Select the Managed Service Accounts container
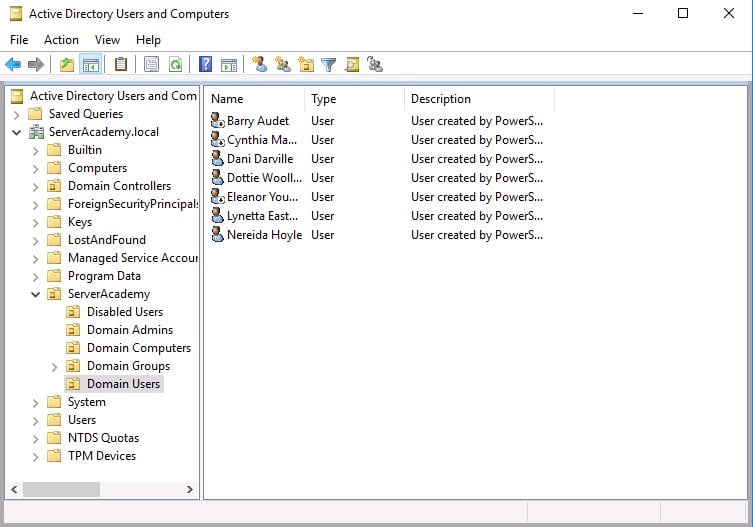Image resolution: width=753 pixels, height=527 pixels. [x=133, y=258]
